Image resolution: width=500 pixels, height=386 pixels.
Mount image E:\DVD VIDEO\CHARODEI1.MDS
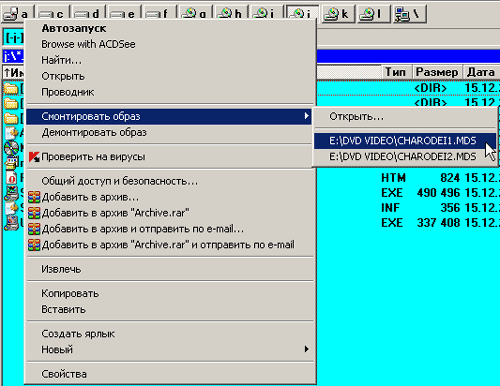click(x=405, y=141)
